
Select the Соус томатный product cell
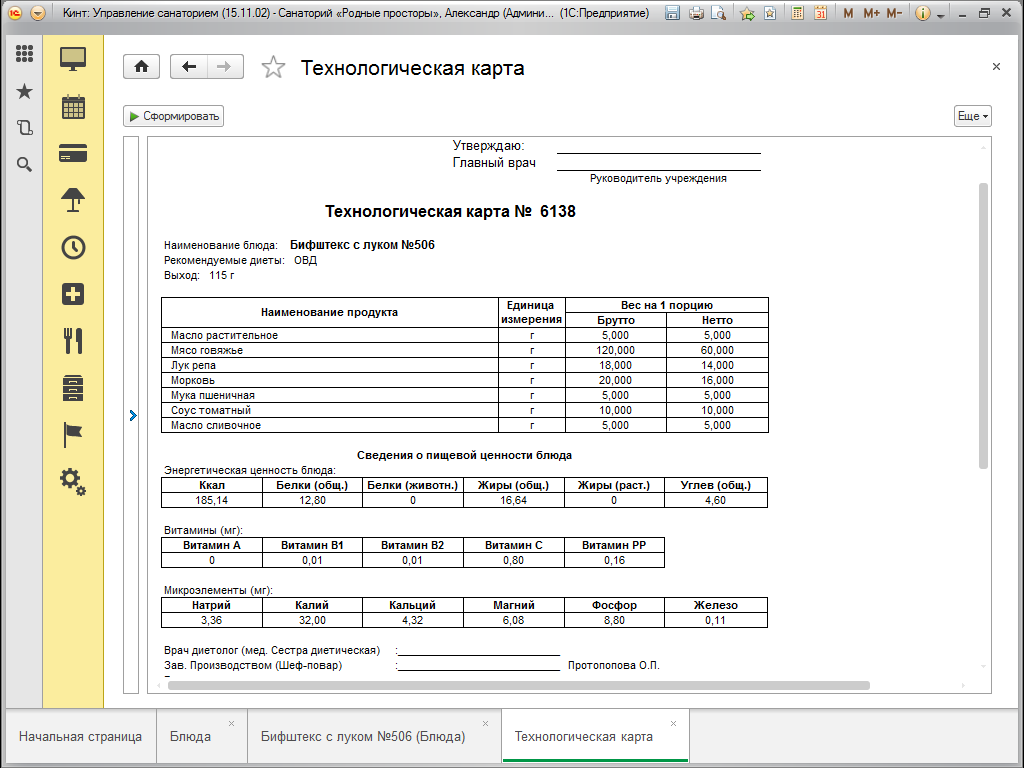[x=329, y=410]
